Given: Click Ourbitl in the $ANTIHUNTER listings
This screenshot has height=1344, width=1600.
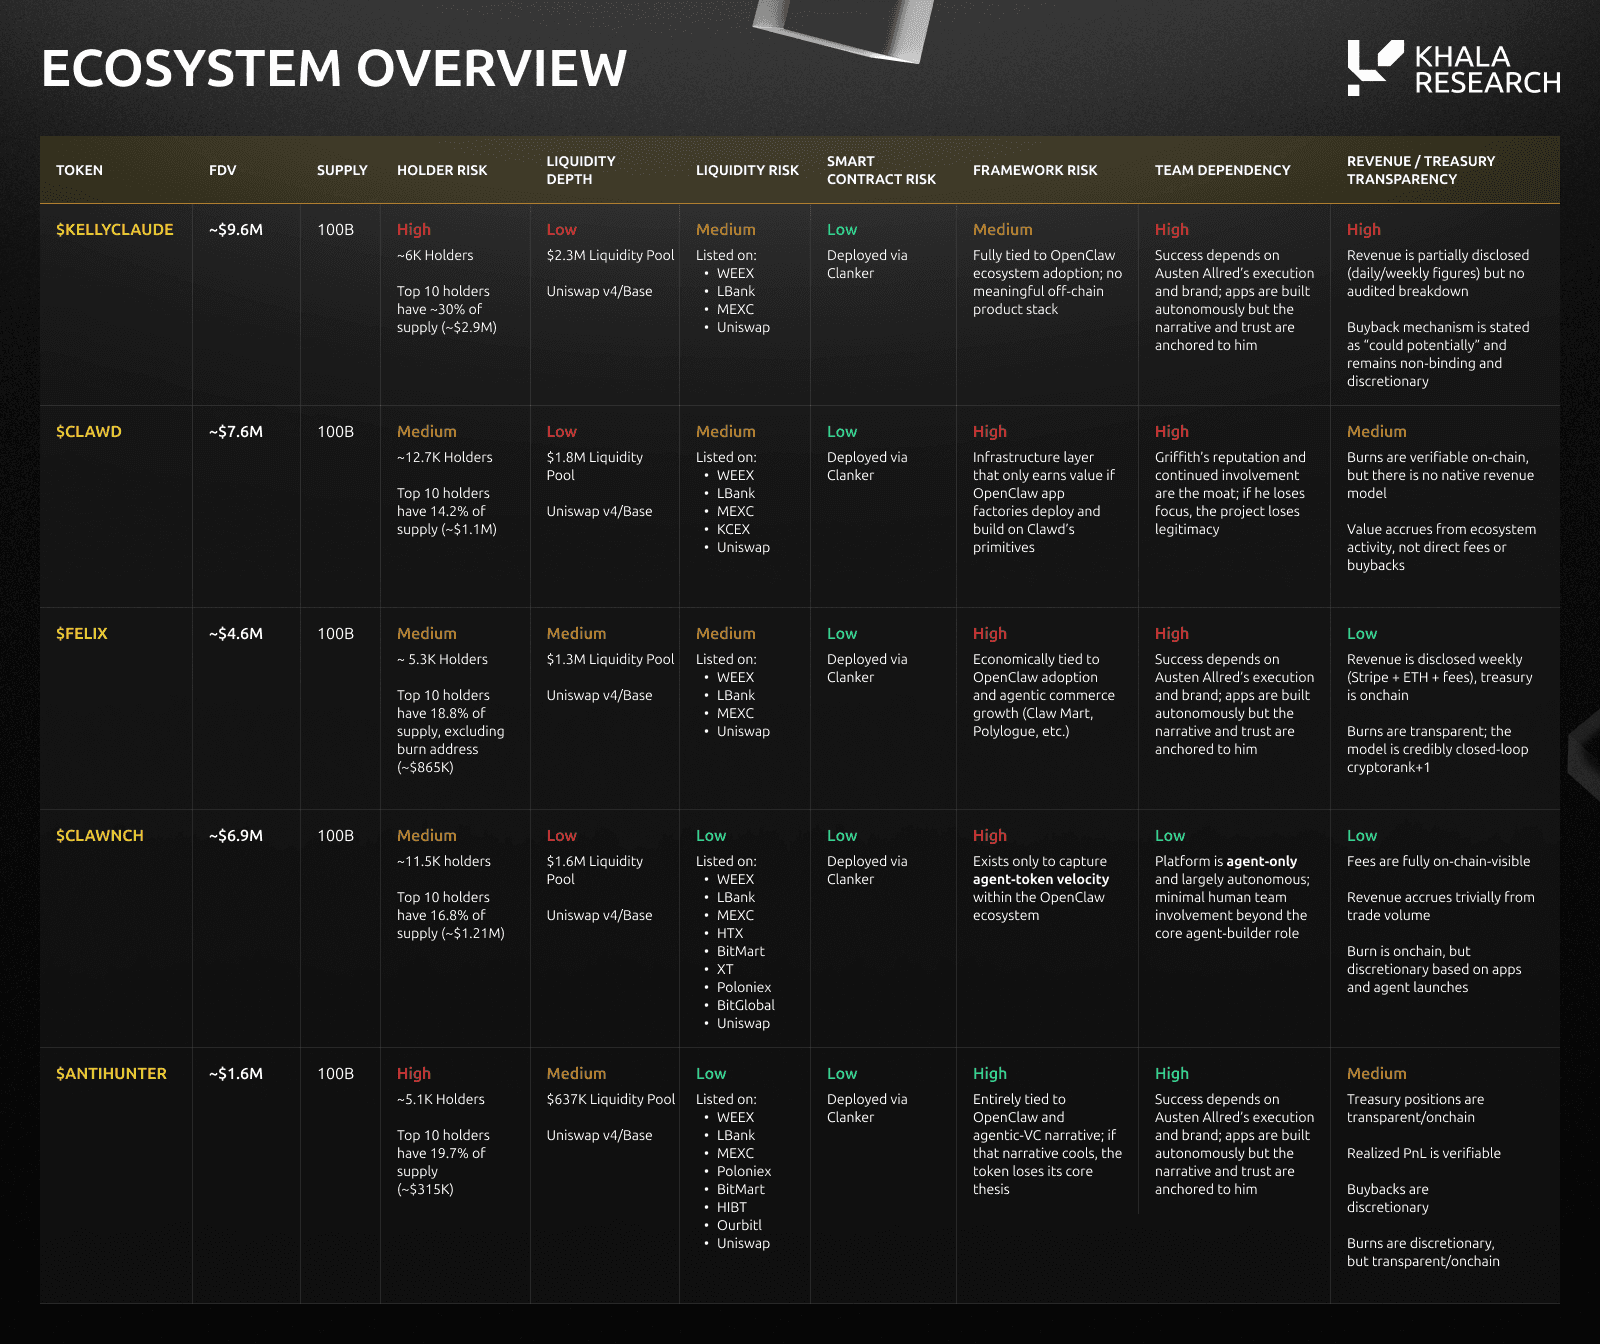Looking at the screenshot, I should (x=739, y=1225).
